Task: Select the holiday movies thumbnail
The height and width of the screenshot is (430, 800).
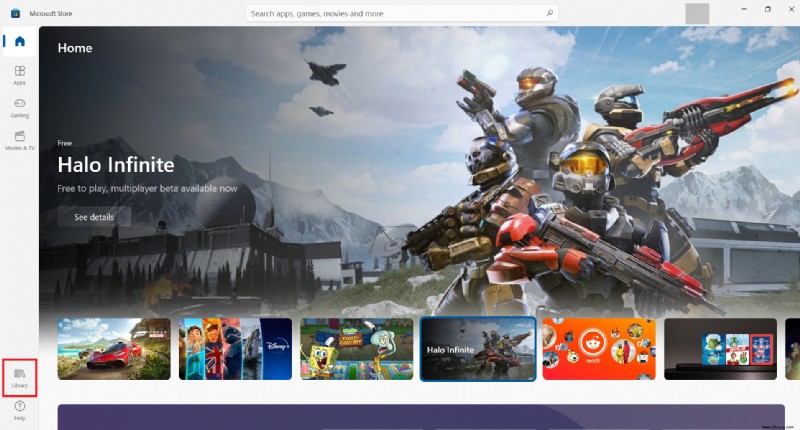Action: click(x=720, y=349)
